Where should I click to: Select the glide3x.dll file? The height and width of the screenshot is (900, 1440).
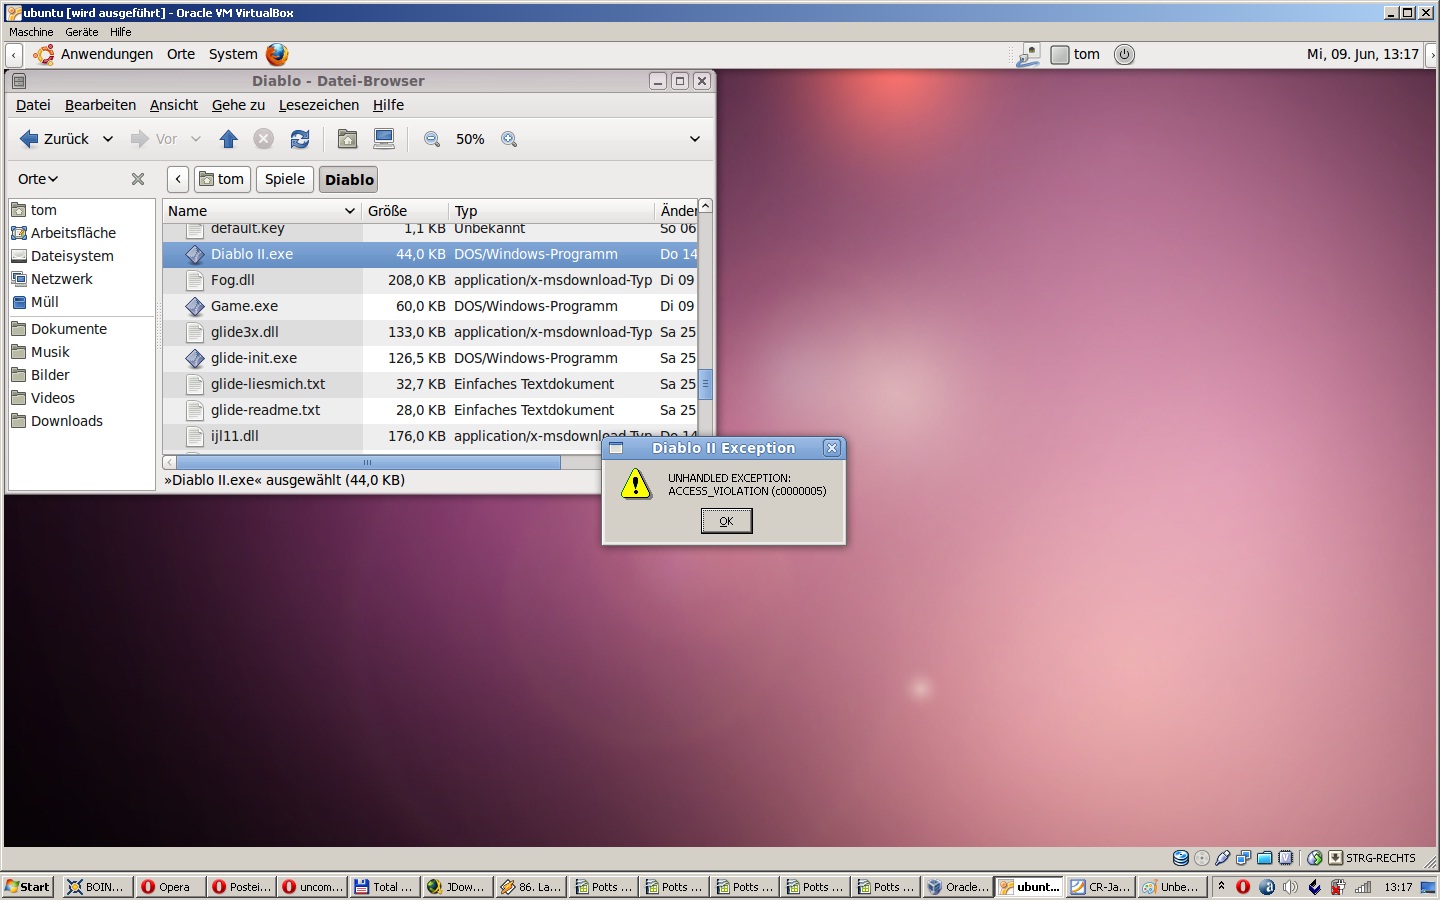tap(430, 332)
